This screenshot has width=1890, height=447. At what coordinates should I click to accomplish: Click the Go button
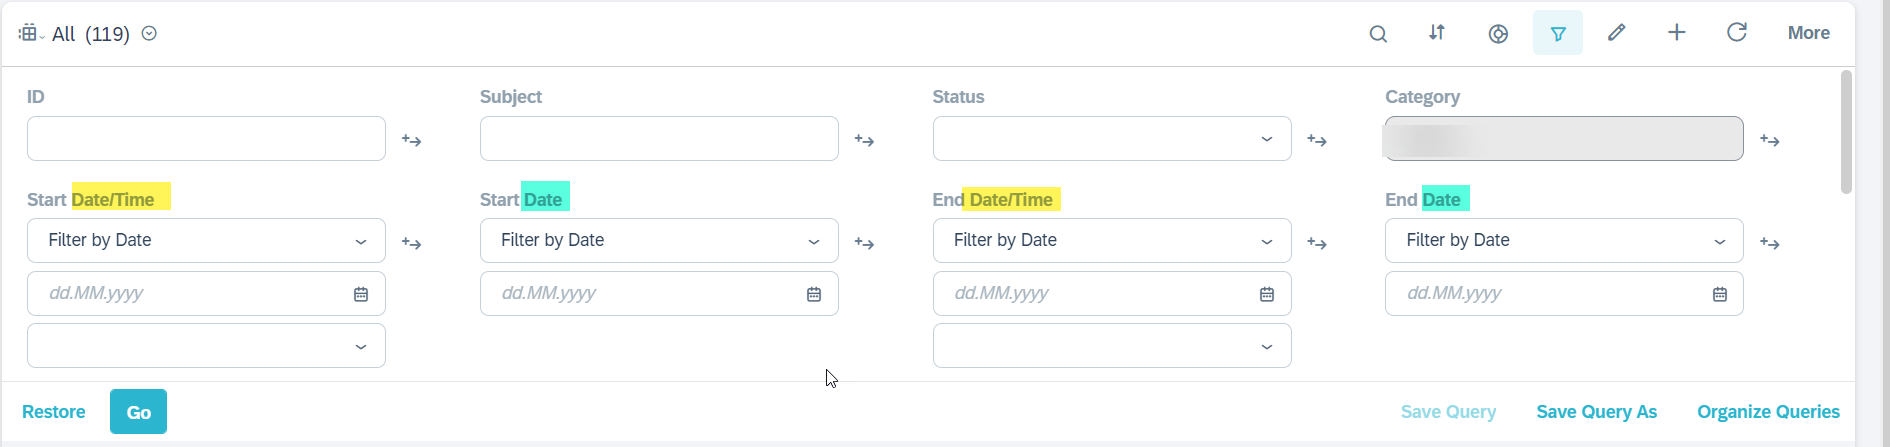[x=138, y=412]
